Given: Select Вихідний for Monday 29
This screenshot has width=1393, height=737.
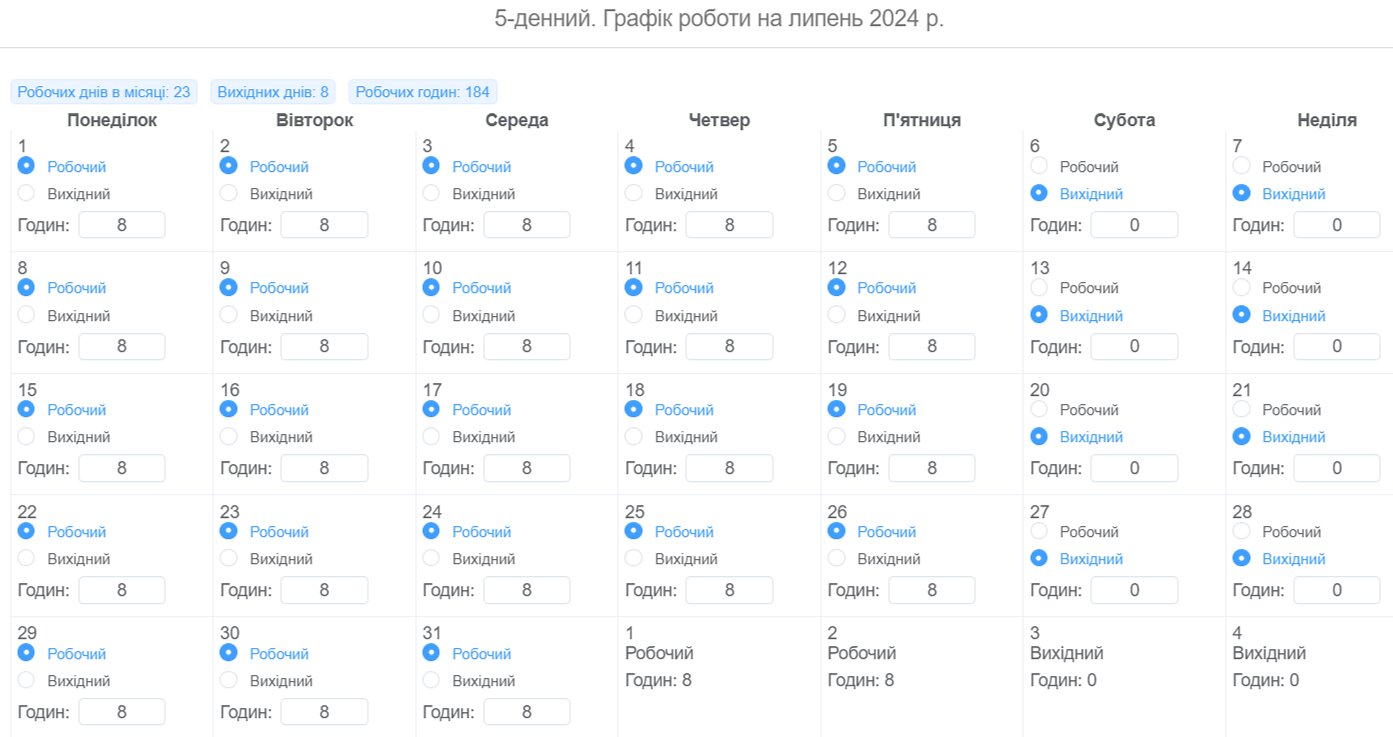Looking at the screenshot, I should point(26,680).
